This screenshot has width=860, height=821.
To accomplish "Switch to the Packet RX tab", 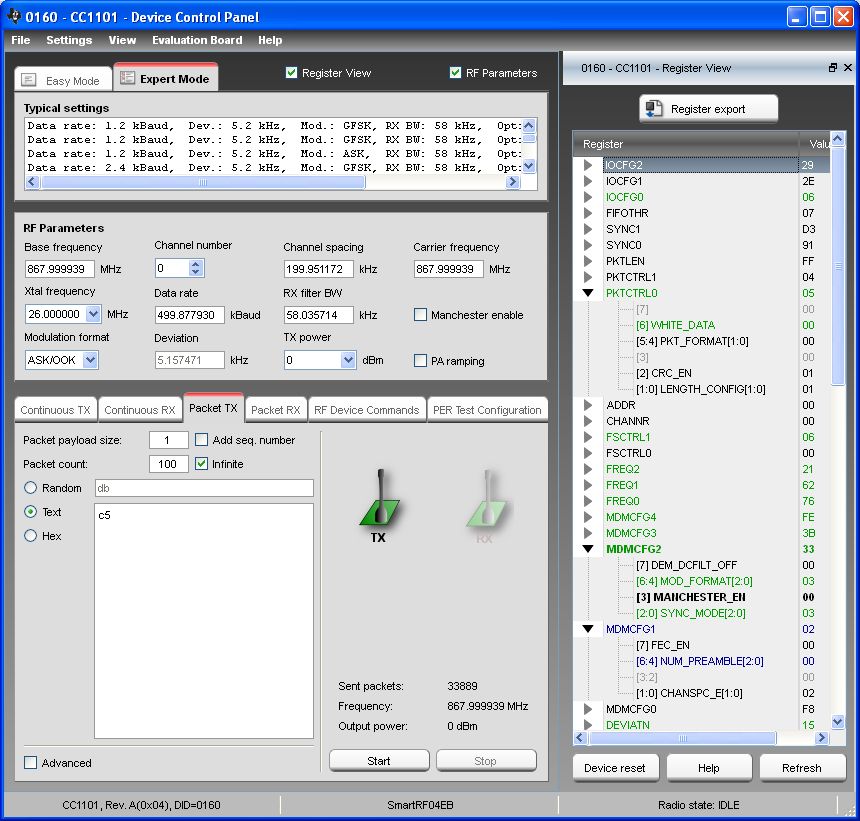I will [x=276, y=410].
